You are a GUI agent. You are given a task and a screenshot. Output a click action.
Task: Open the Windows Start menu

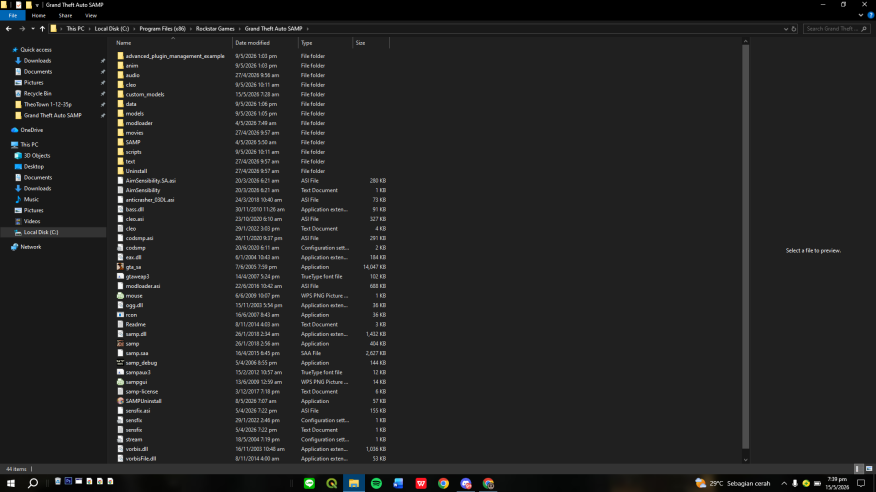point(11,483)
